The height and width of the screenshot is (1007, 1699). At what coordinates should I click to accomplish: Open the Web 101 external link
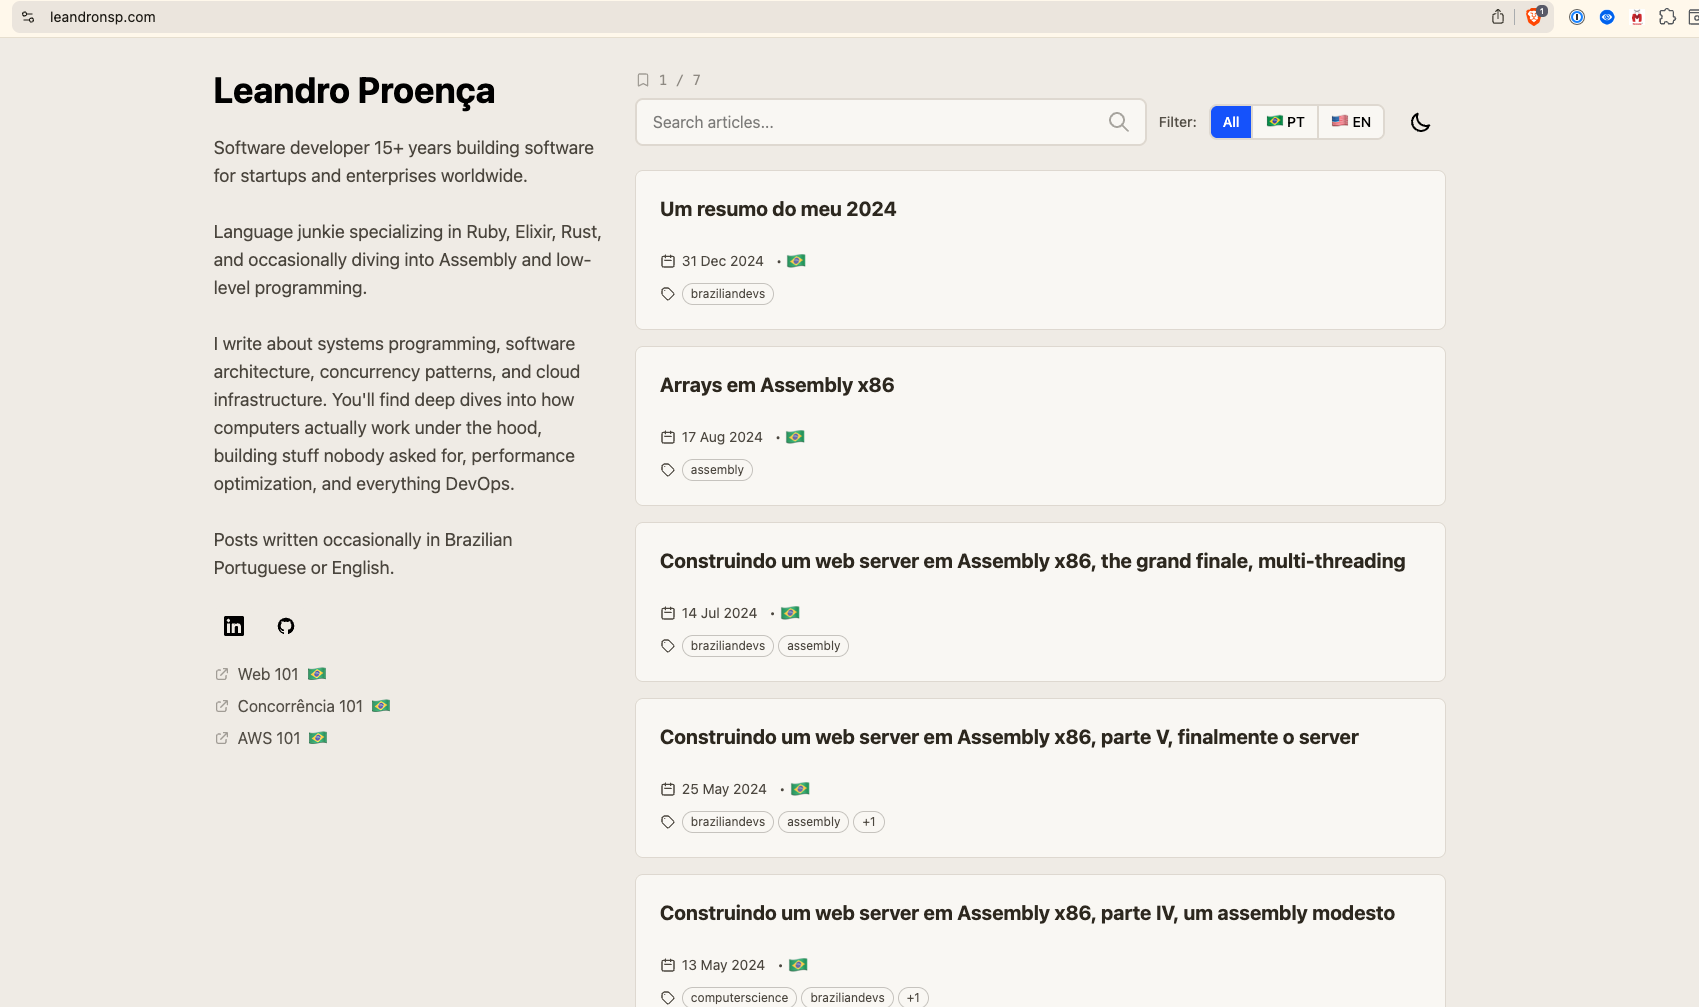(x=268, y=674)
